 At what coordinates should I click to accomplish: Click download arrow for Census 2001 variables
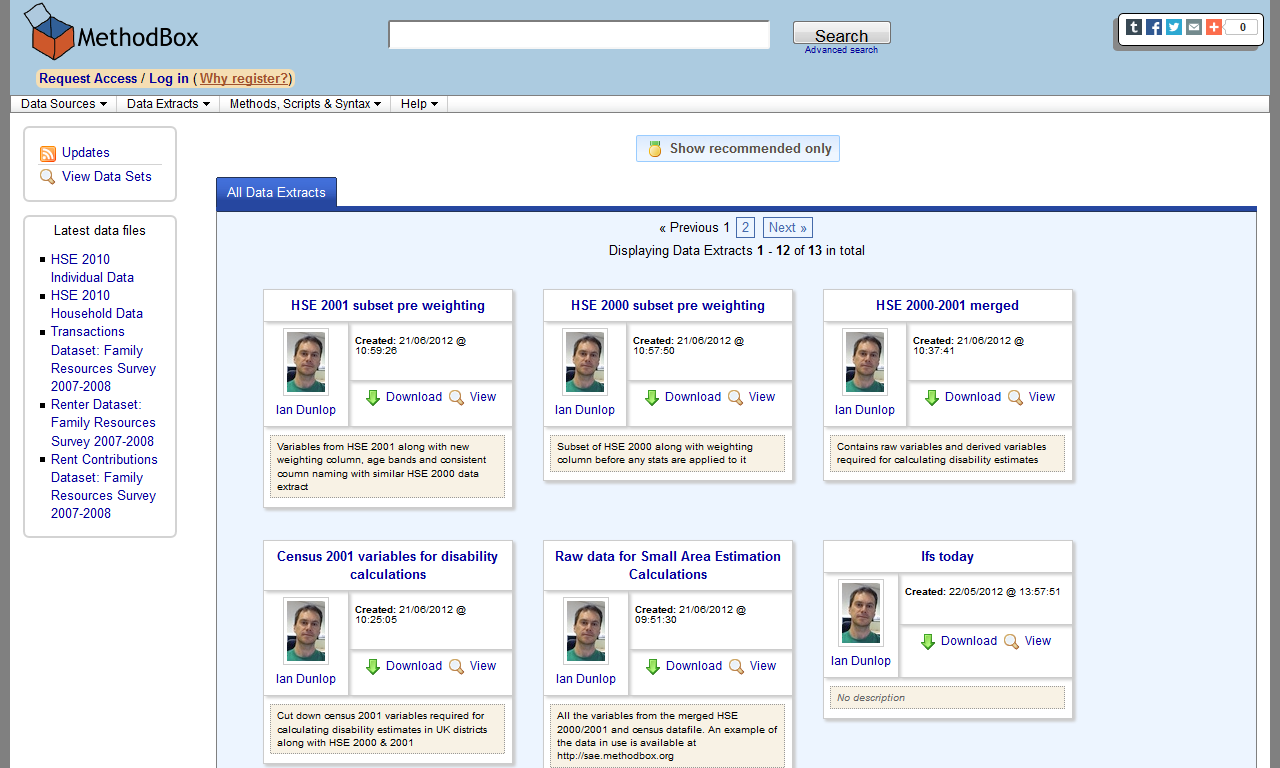coord(373,667)
